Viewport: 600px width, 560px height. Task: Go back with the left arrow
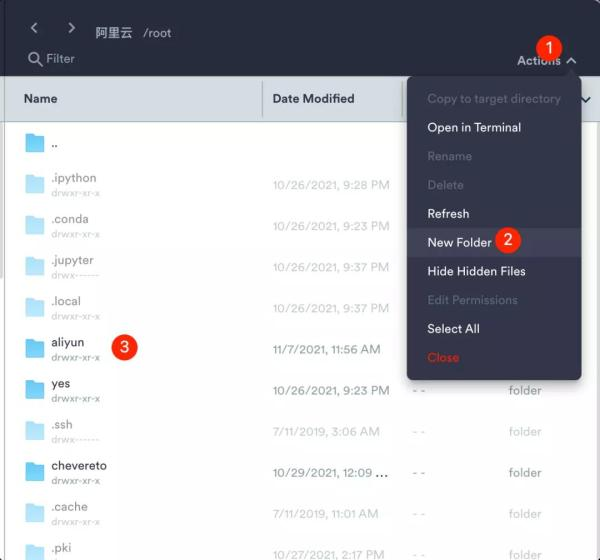pyautogui.click(x=34, y=28)
